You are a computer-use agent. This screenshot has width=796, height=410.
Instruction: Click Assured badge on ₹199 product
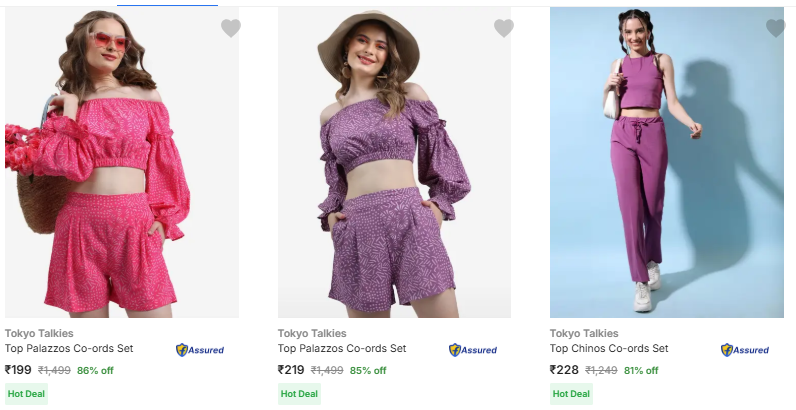pos(200,350)
